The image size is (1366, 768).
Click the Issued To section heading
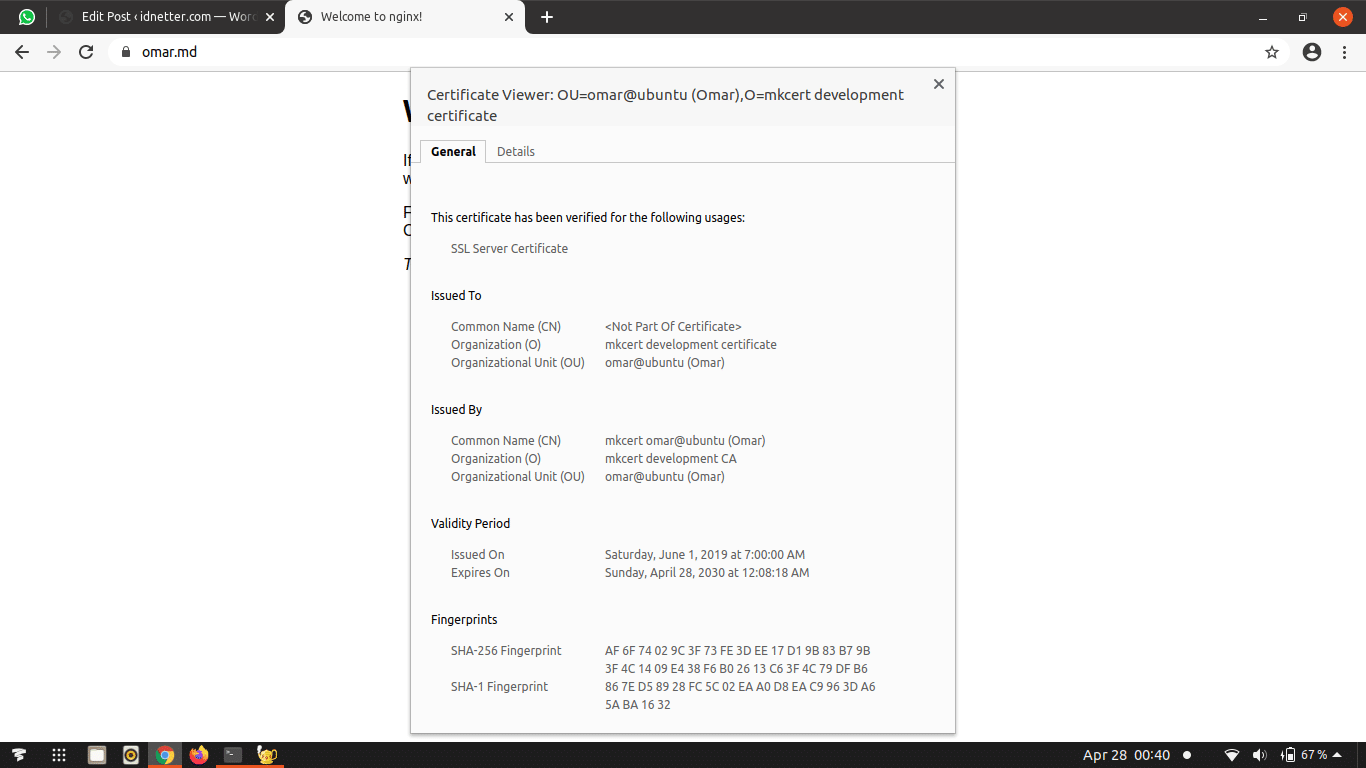pos(456,295)
